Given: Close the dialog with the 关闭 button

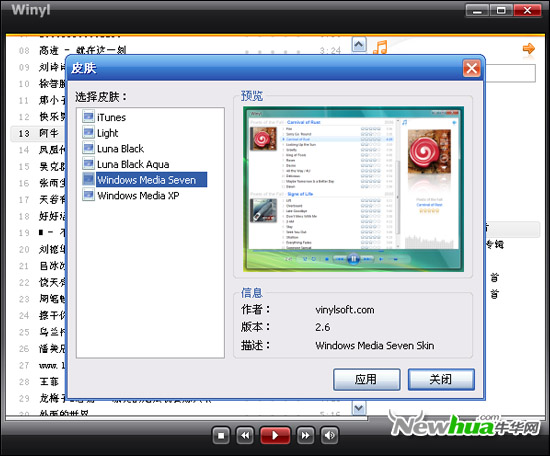Looking at the screenshot, I should point(441,379).
